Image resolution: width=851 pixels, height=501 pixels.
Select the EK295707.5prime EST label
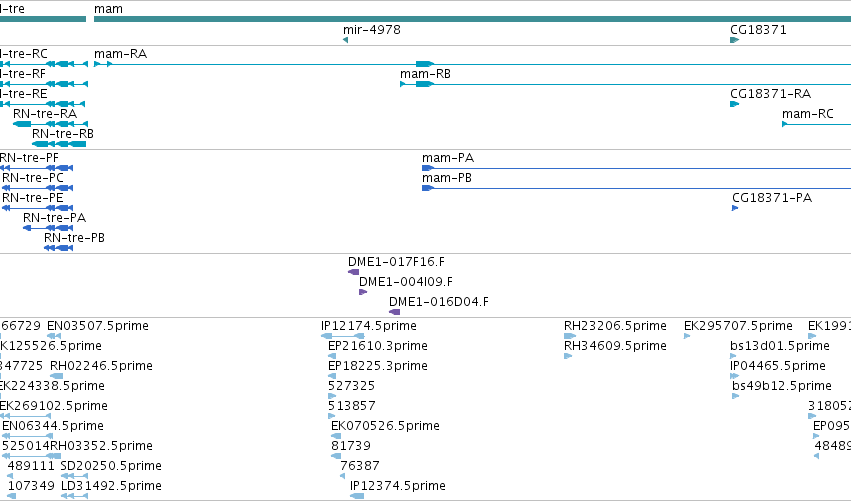point(738,326)
